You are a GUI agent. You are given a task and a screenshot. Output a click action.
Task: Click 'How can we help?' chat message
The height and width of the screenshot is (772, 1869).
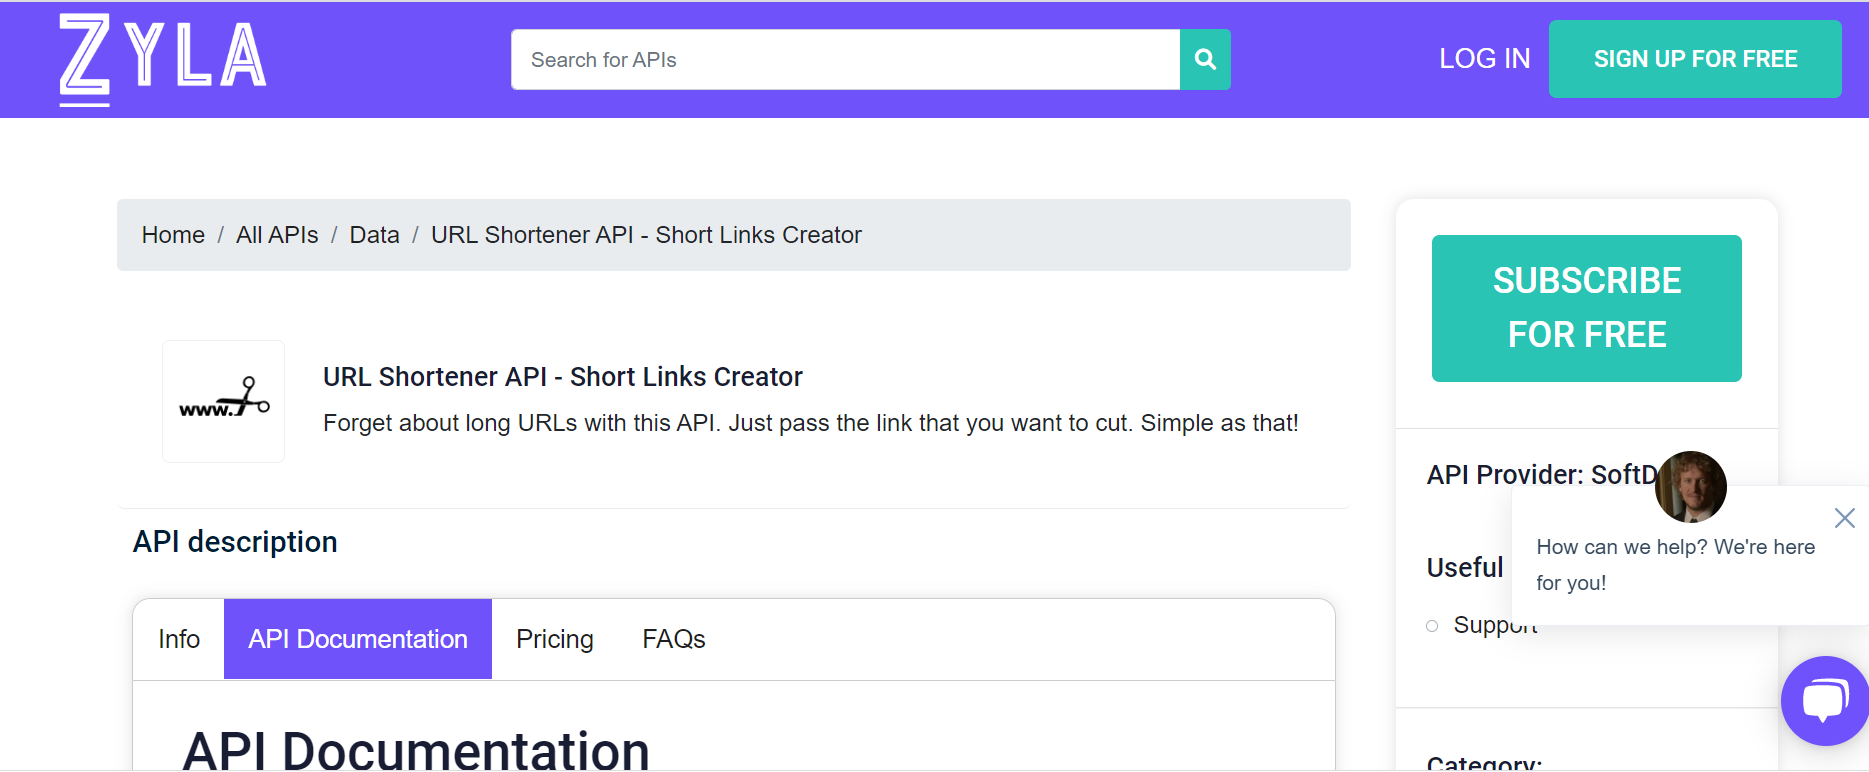1676,565
